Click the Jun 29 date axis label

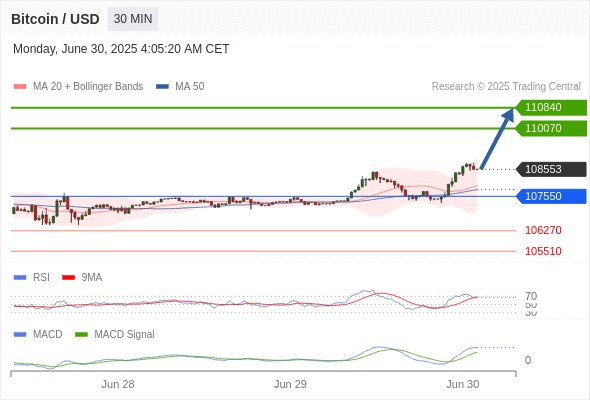290,384
